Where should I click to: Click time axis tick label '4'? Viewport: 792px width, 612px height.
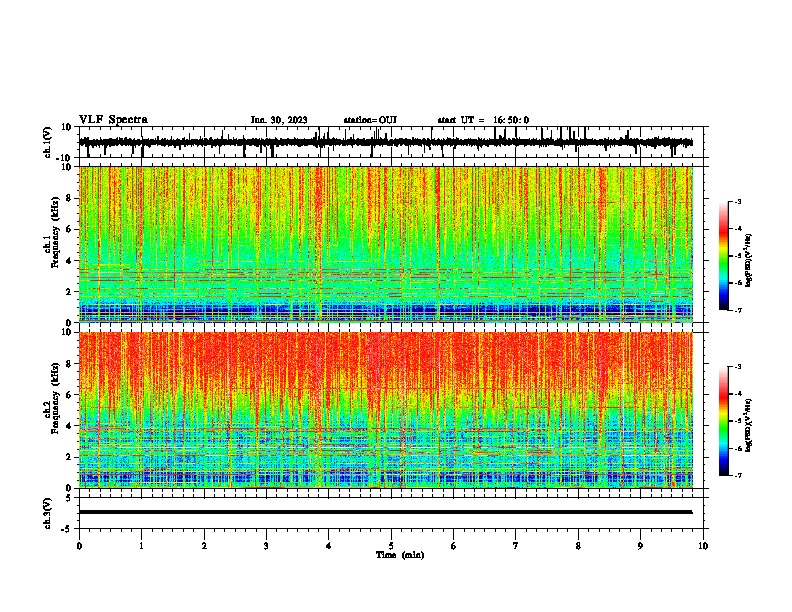point(329,546)
